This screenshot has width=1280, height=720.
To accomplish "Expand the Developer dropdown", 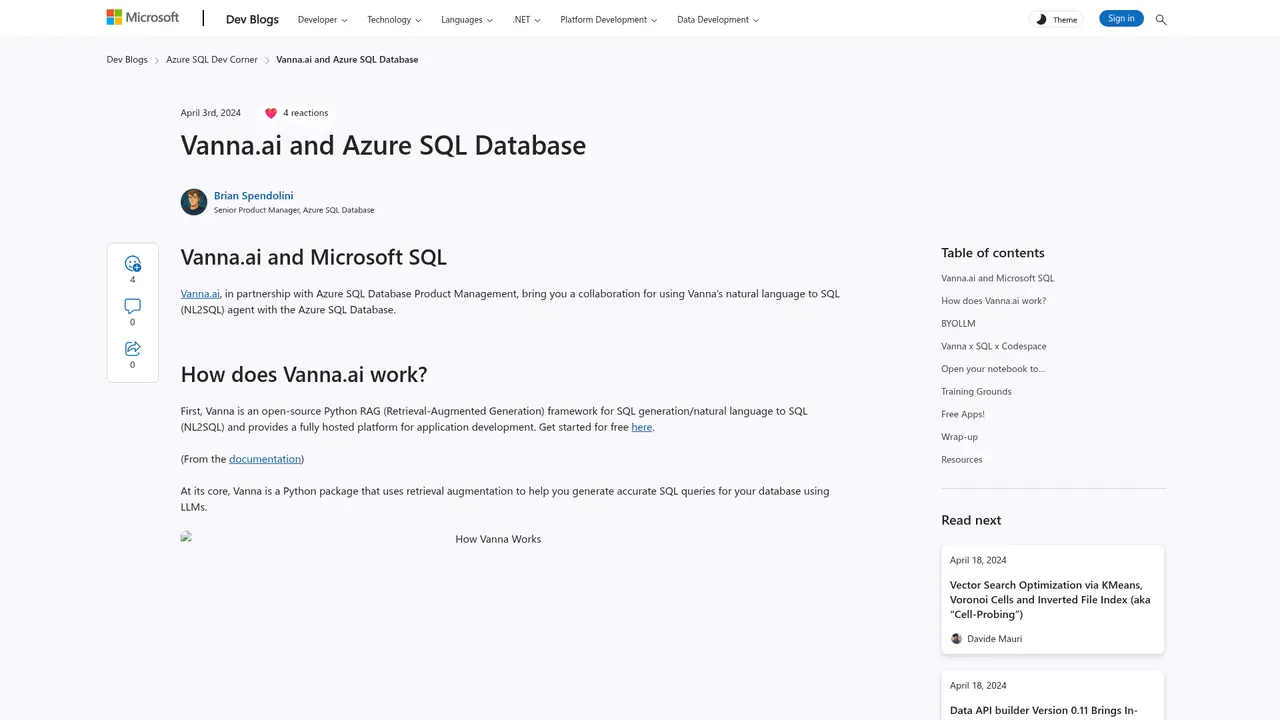I will (x=323, y=19).
